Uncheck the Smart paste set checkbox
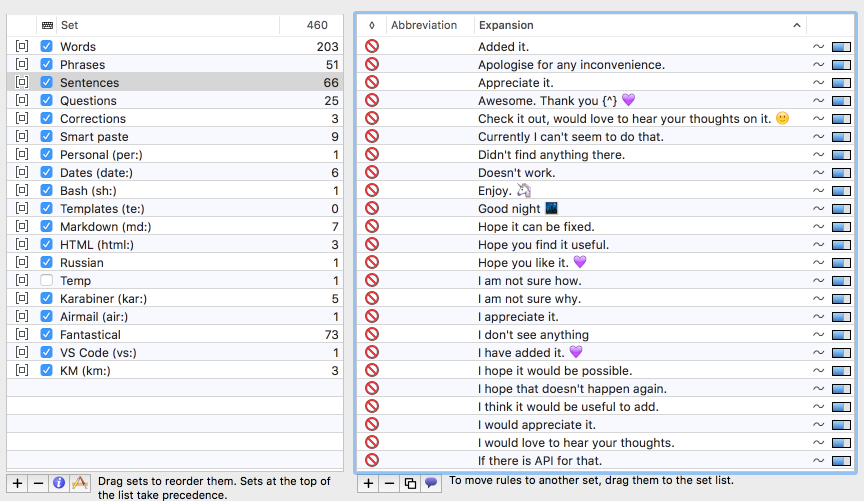The image size is (864, 501). (46, 137)
